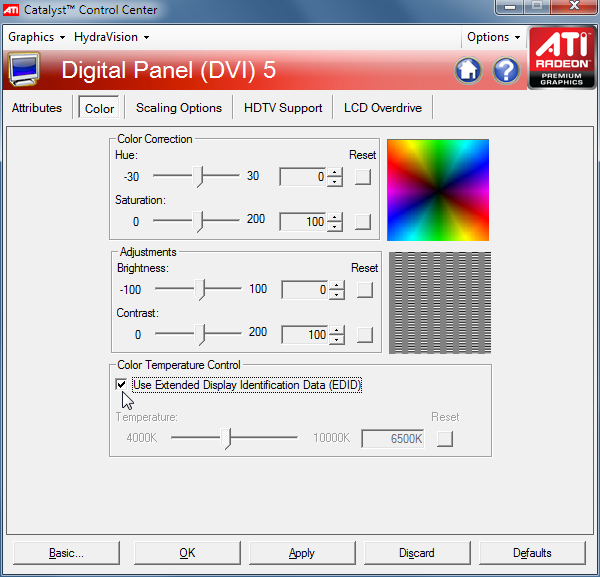
Task: Minimize the Catalyst Control Center window
Action: (x=510, y=7)
